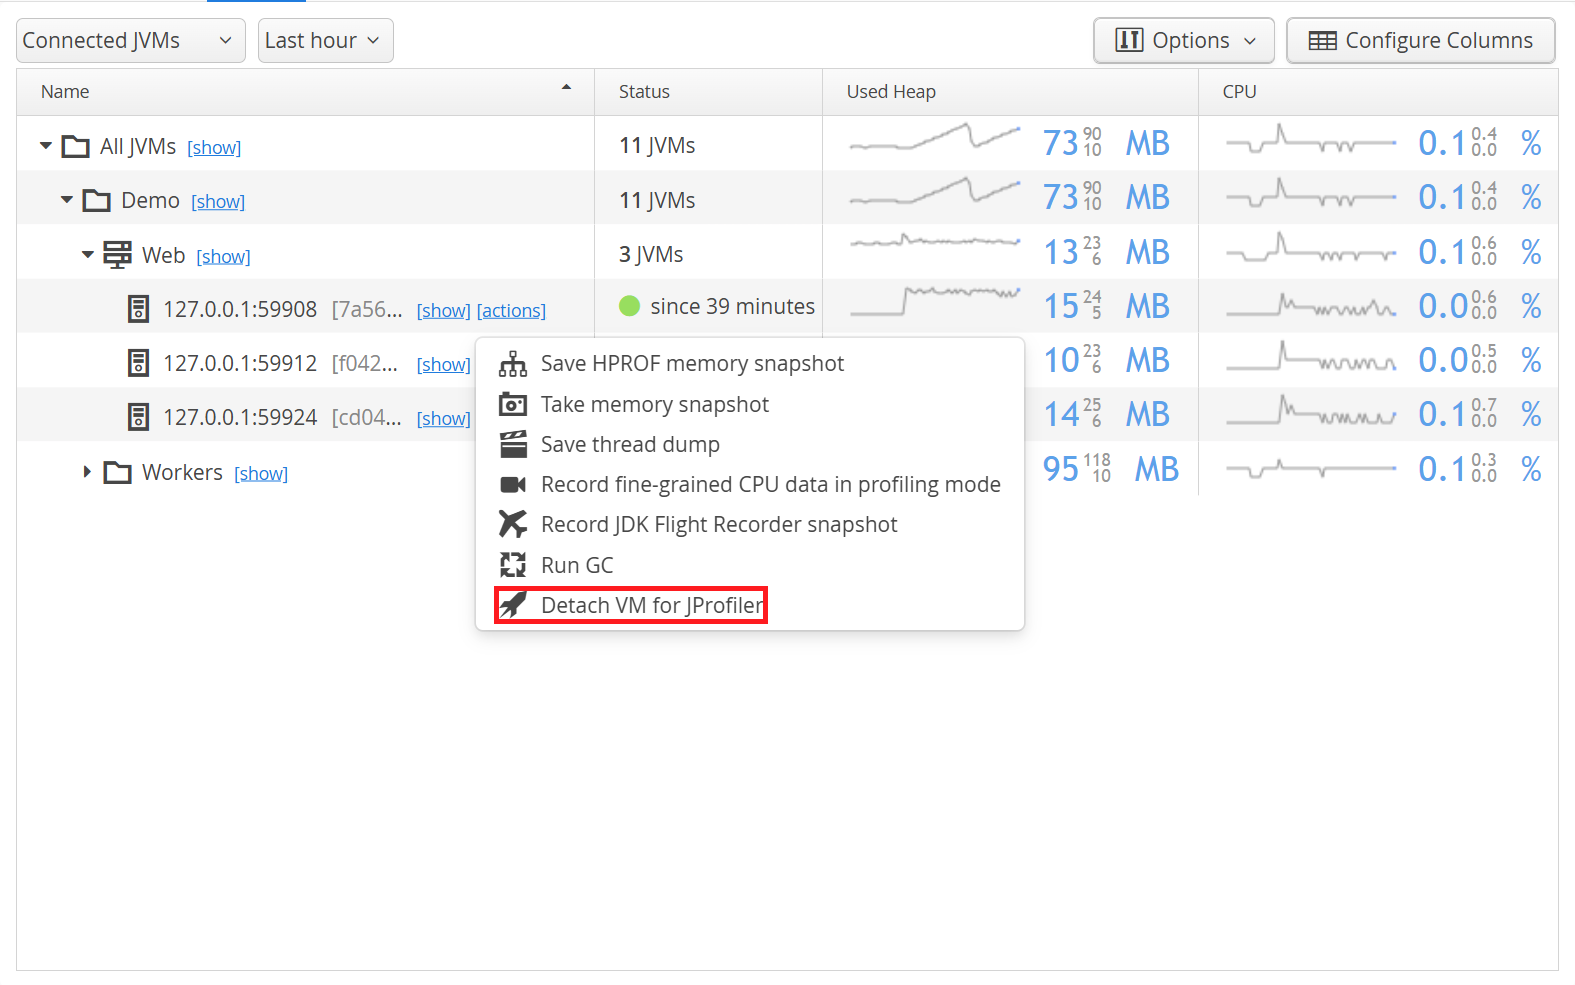Click the 95 MB heap value for Workers
Screen dimensions: 1575x985
(1111, 468)
